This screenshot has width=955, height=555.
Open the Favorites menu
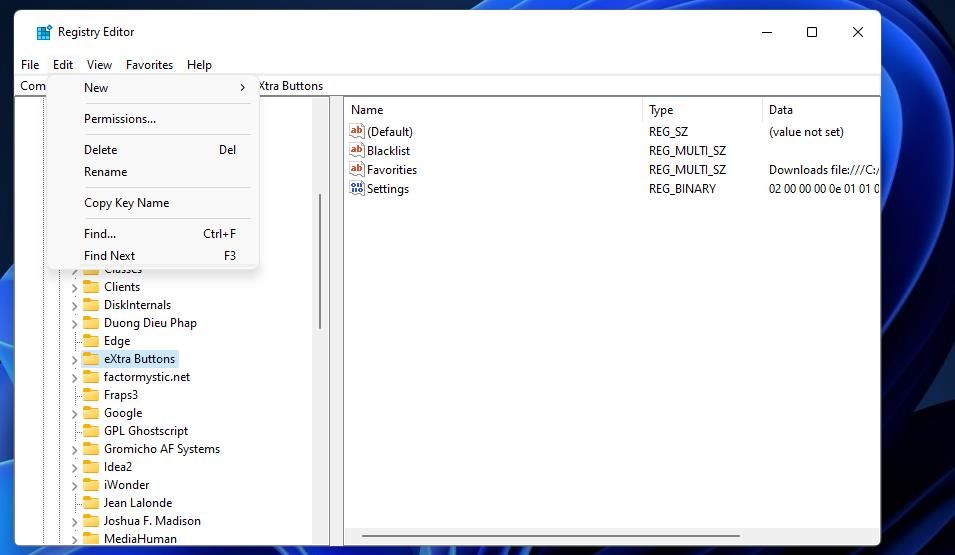149,65
